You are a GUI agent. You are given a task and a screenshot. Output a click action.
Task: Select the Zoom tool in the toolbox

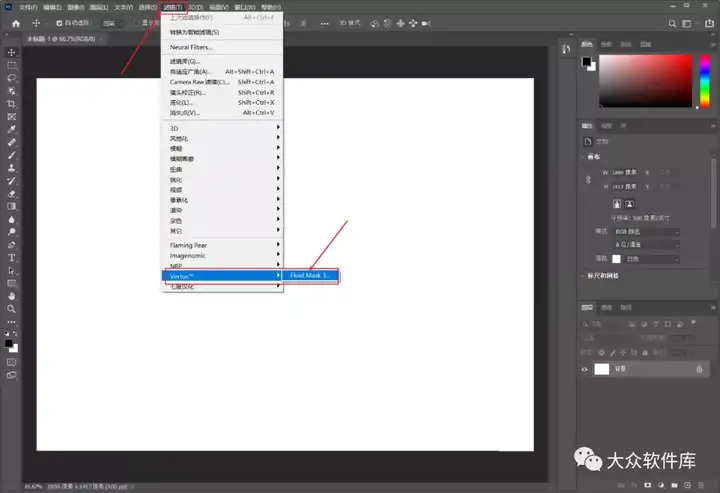pyautogui.click(x=11, y=309)
